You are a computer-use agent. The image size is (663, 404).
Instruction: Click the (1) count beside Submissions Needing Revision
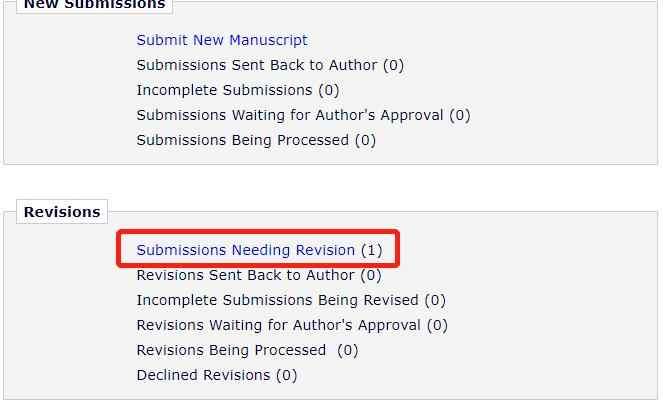(372, 250)
